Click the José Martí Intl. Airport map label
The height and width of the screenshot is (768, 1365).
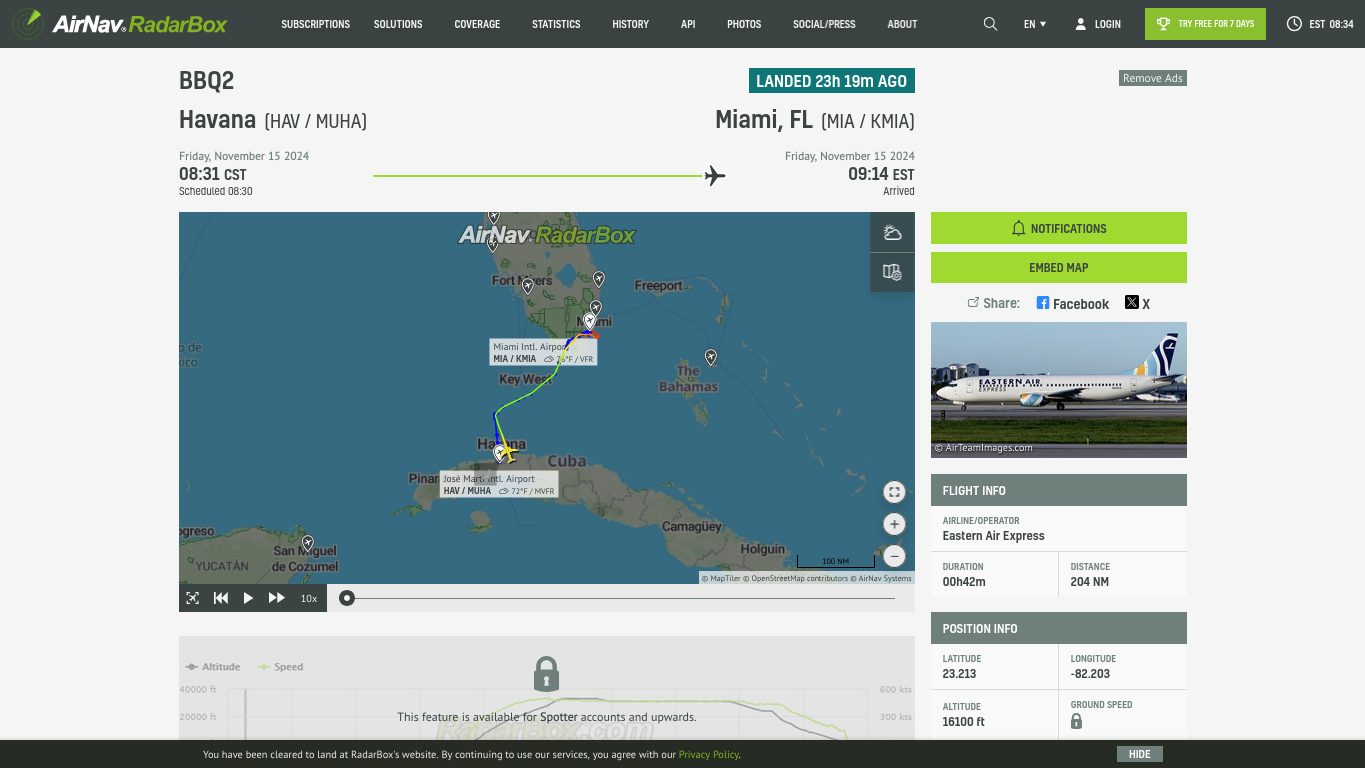click(499, 485)
